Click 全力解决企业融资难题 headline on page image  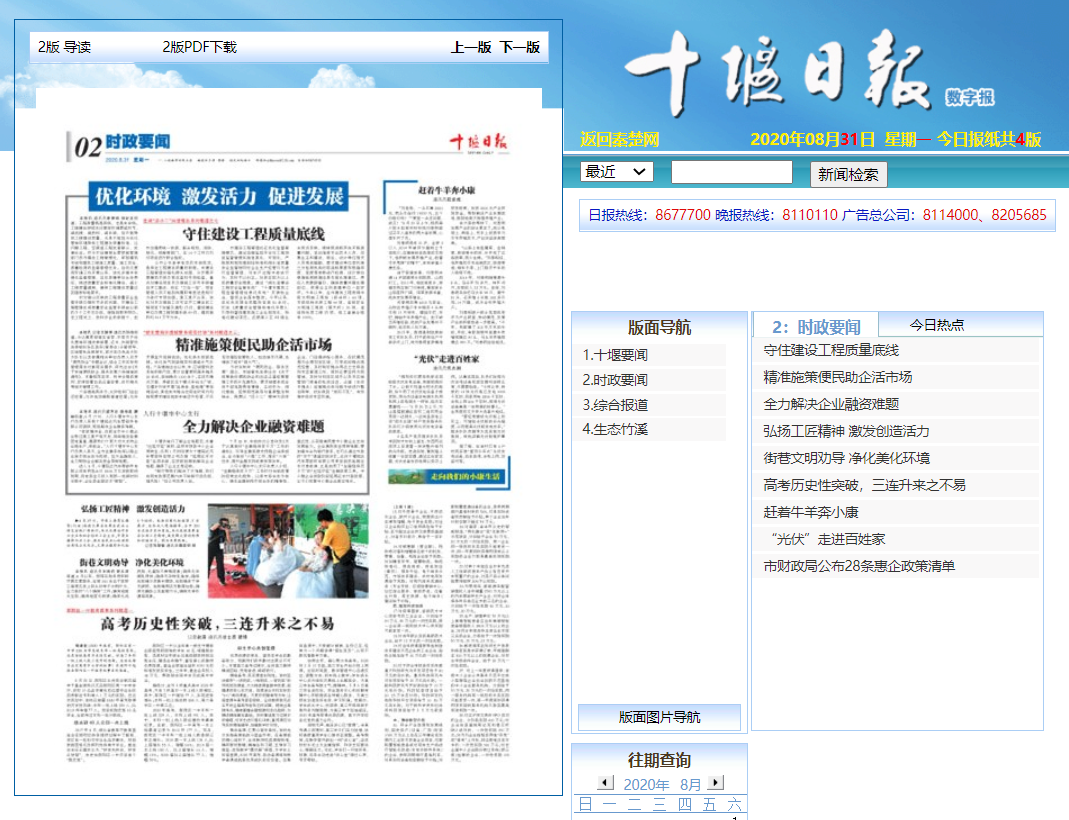pyautogui.click(x=254, y=427)
